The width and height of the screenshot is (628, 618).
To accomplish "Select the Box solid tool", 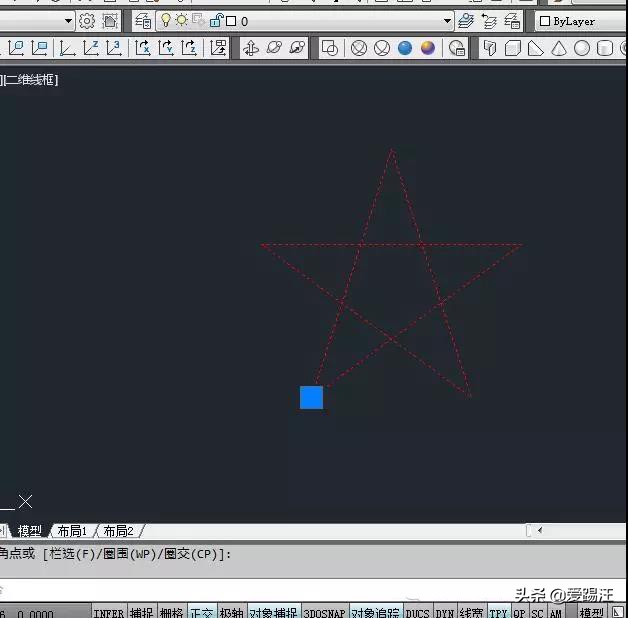I will click(513, 48).
